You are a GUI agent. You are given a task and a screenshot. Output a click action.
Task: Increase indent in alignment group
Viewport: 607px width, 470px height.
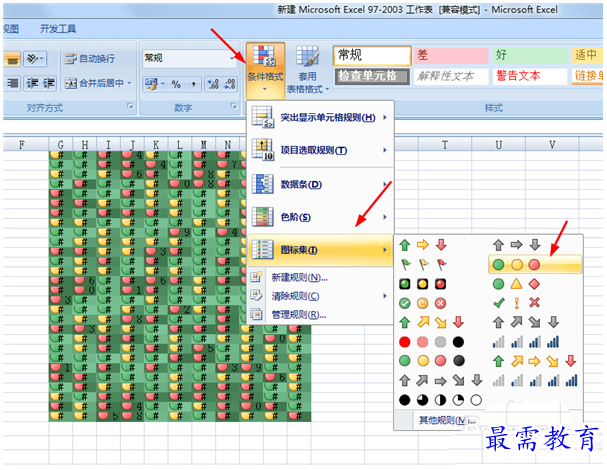48,83
